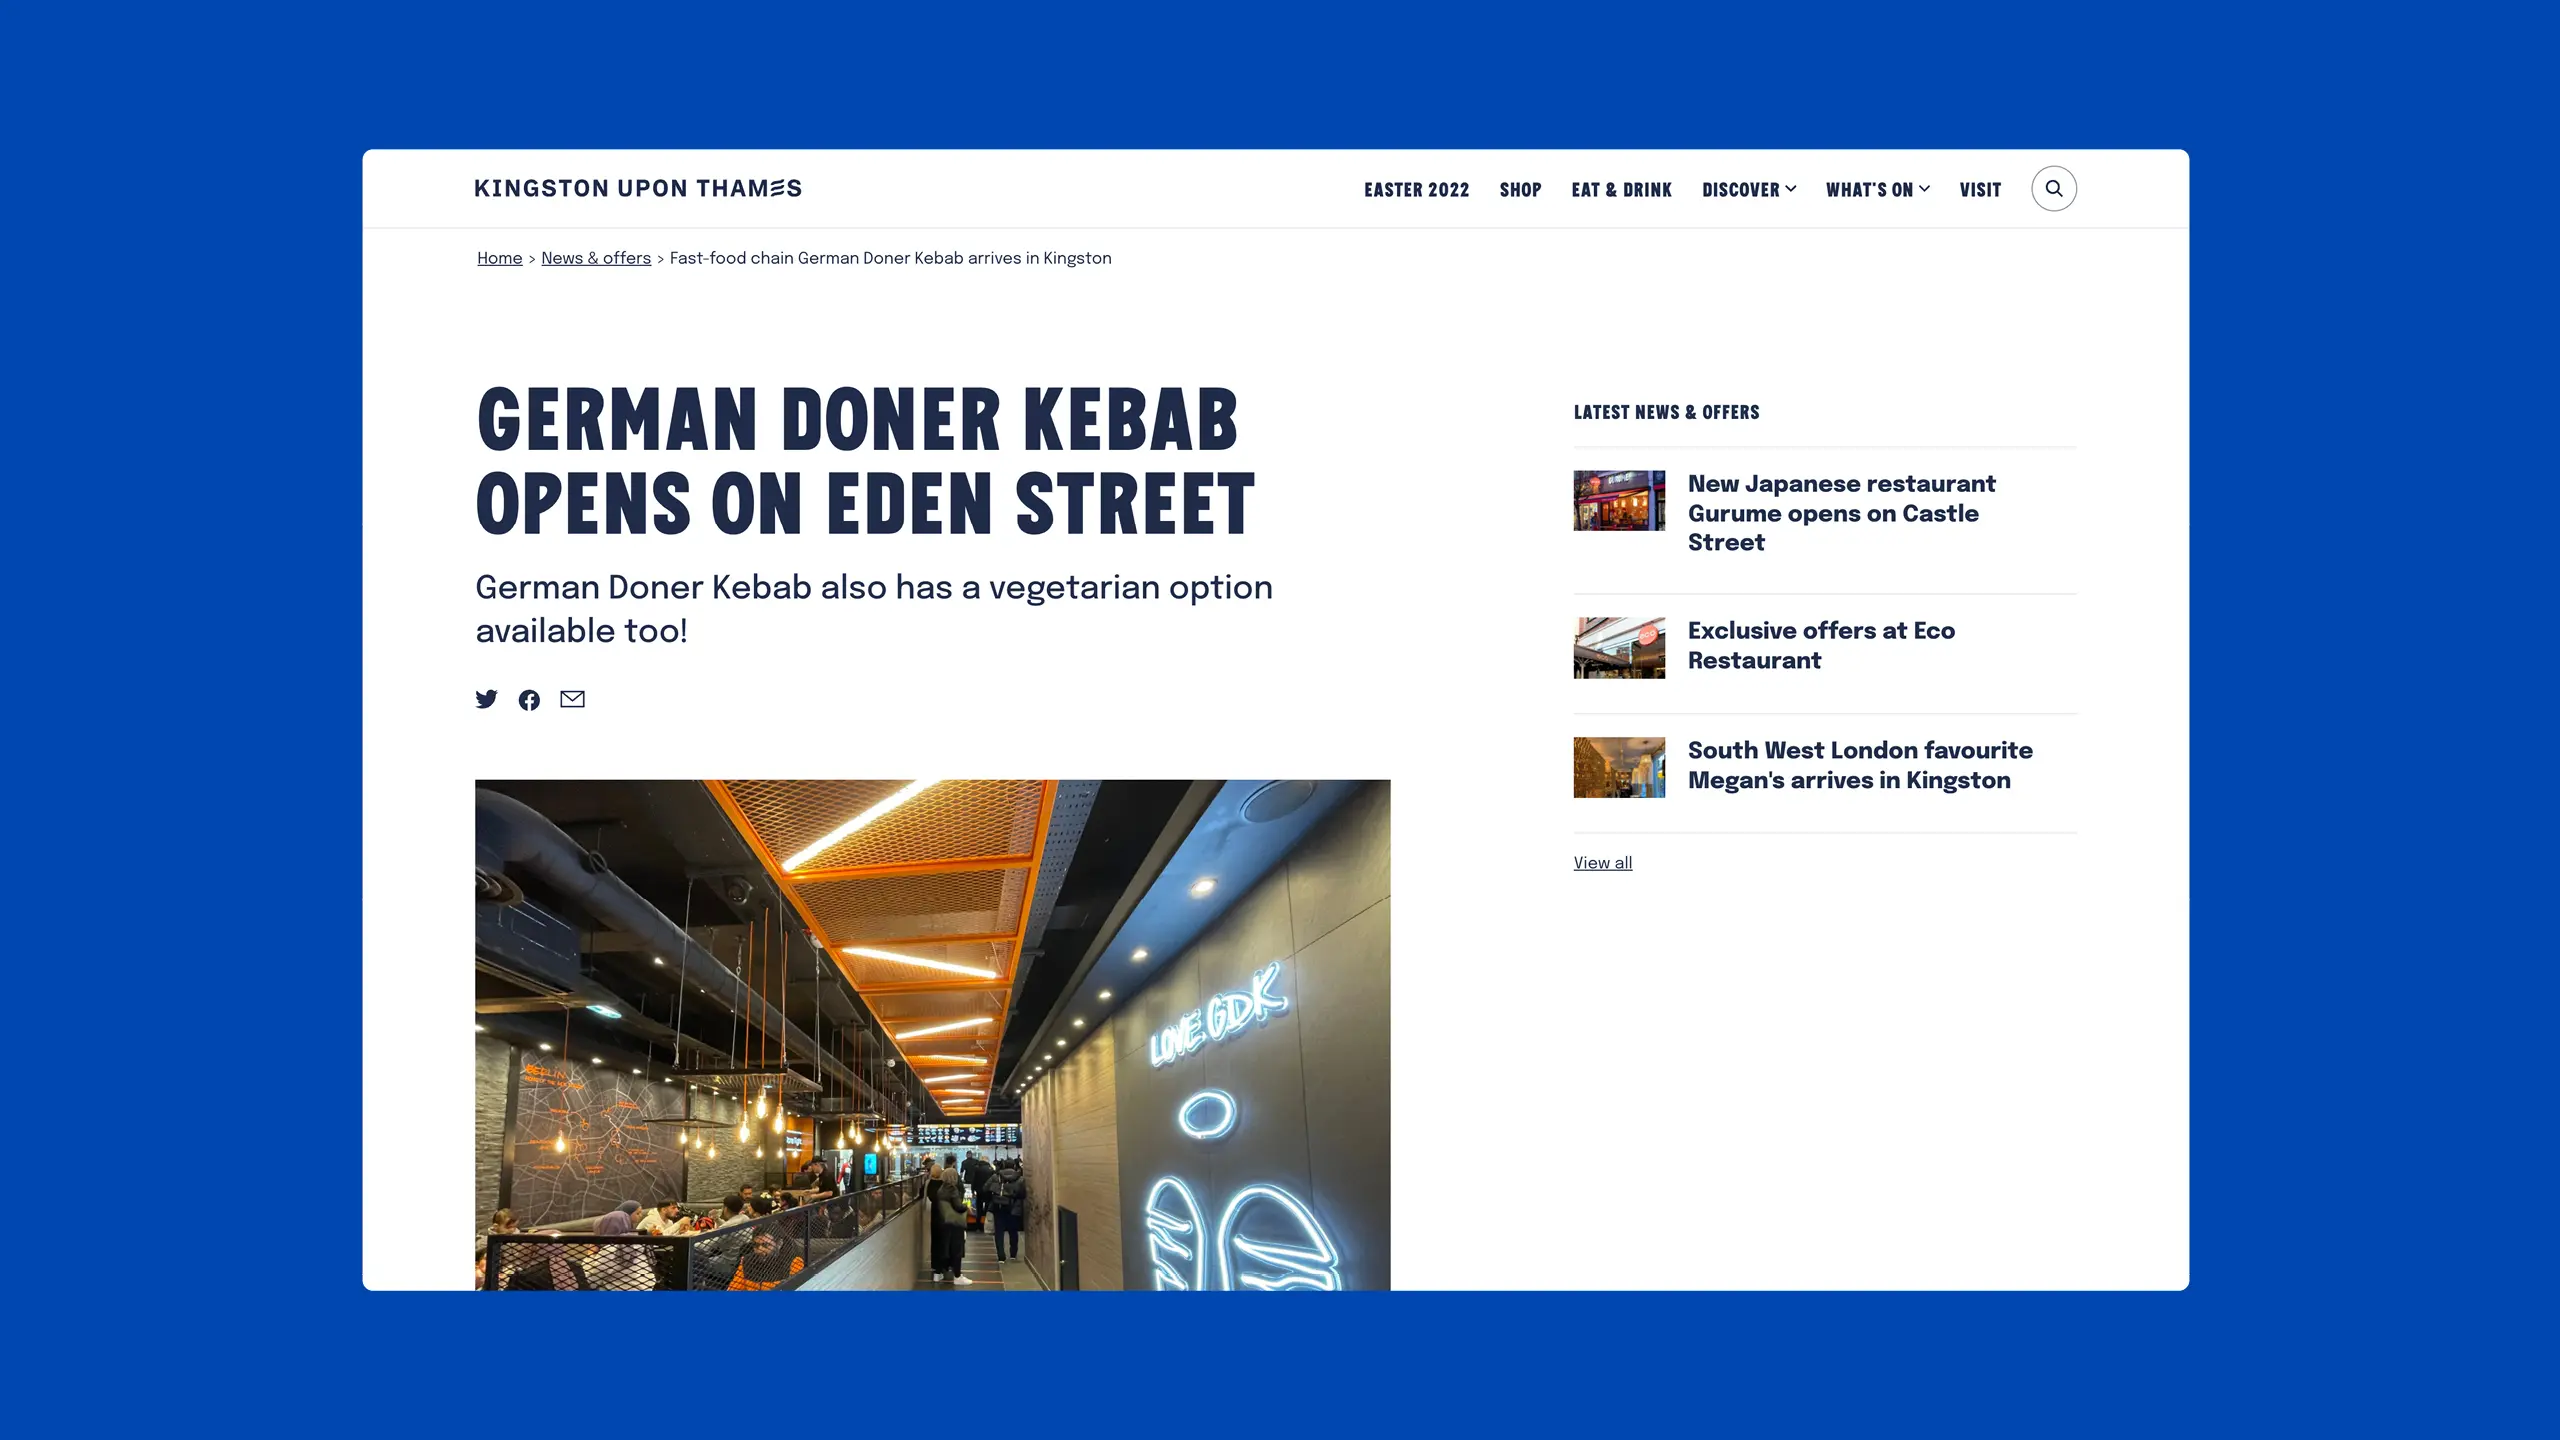Open the search magnifier icon
This screenshot has width=2560, height=1440.
pos(2053,189)
